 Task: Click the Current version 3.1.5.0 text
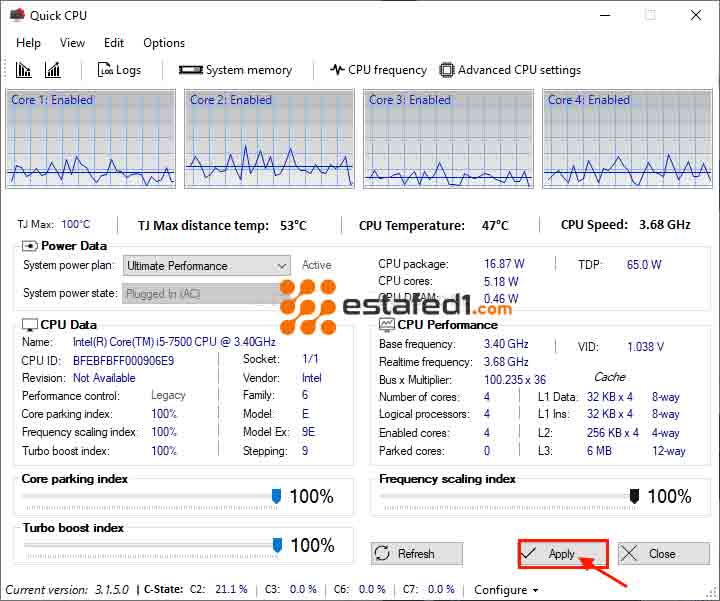[67, 590]
